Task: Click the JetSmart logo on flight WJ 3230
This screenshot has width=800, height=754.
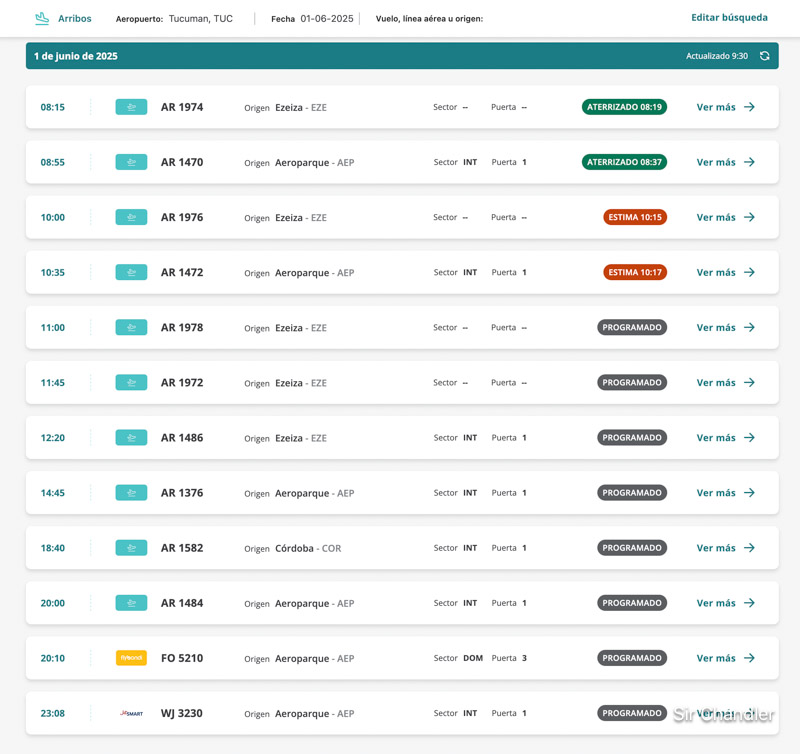Action: pyautogui.click(x=131, y=713)
